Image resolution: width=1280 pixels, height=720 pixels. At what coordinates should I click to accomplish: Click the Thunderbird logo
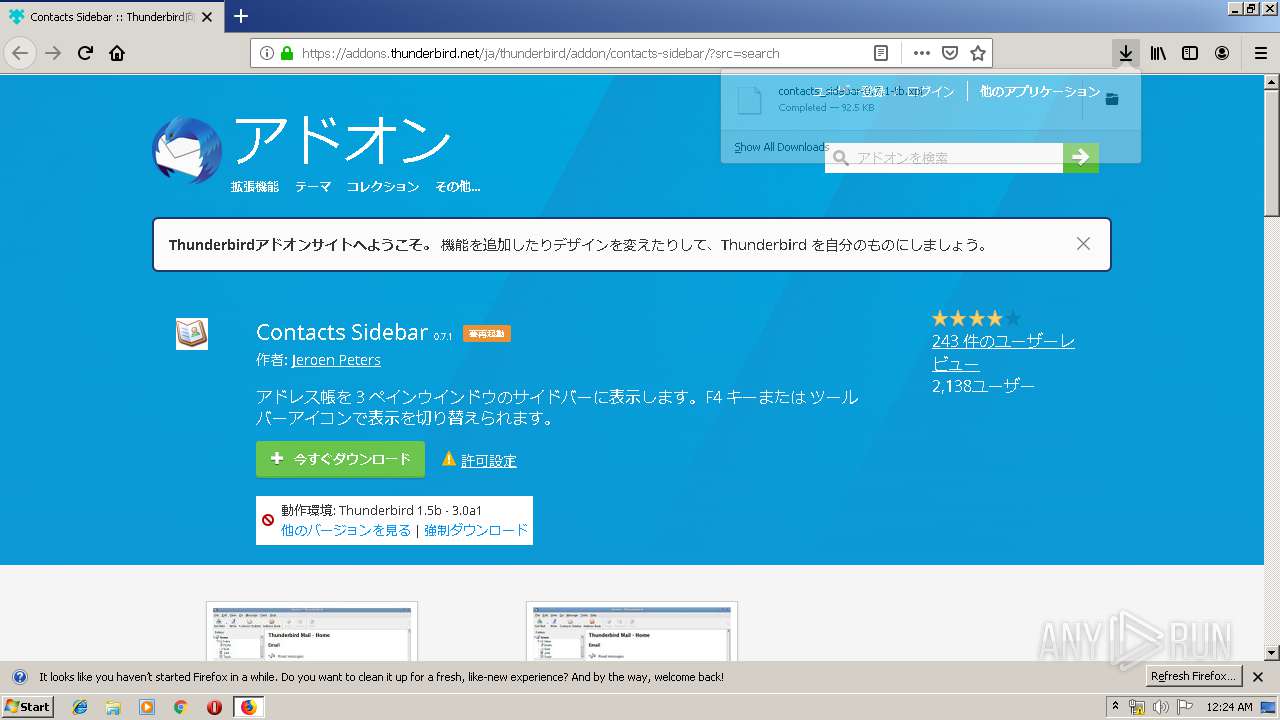pos(187,150)
